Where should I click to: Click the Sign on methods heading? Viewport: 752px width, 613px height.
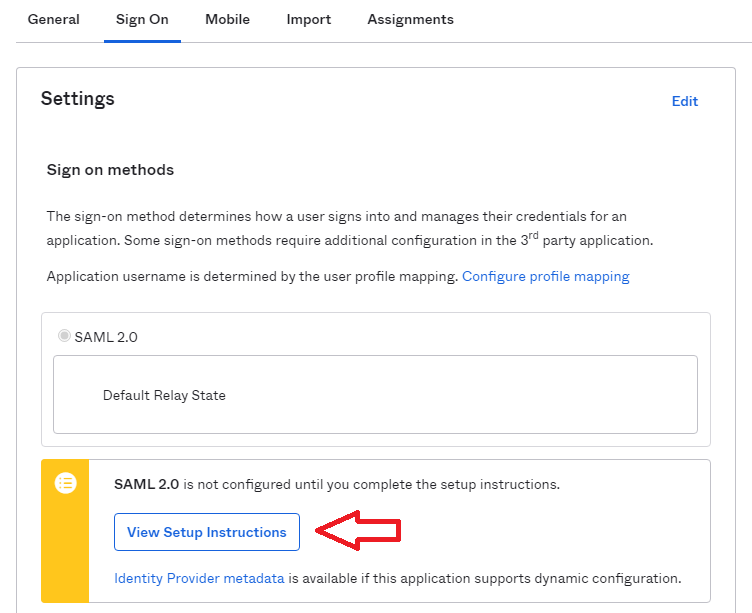pos(110,170)
